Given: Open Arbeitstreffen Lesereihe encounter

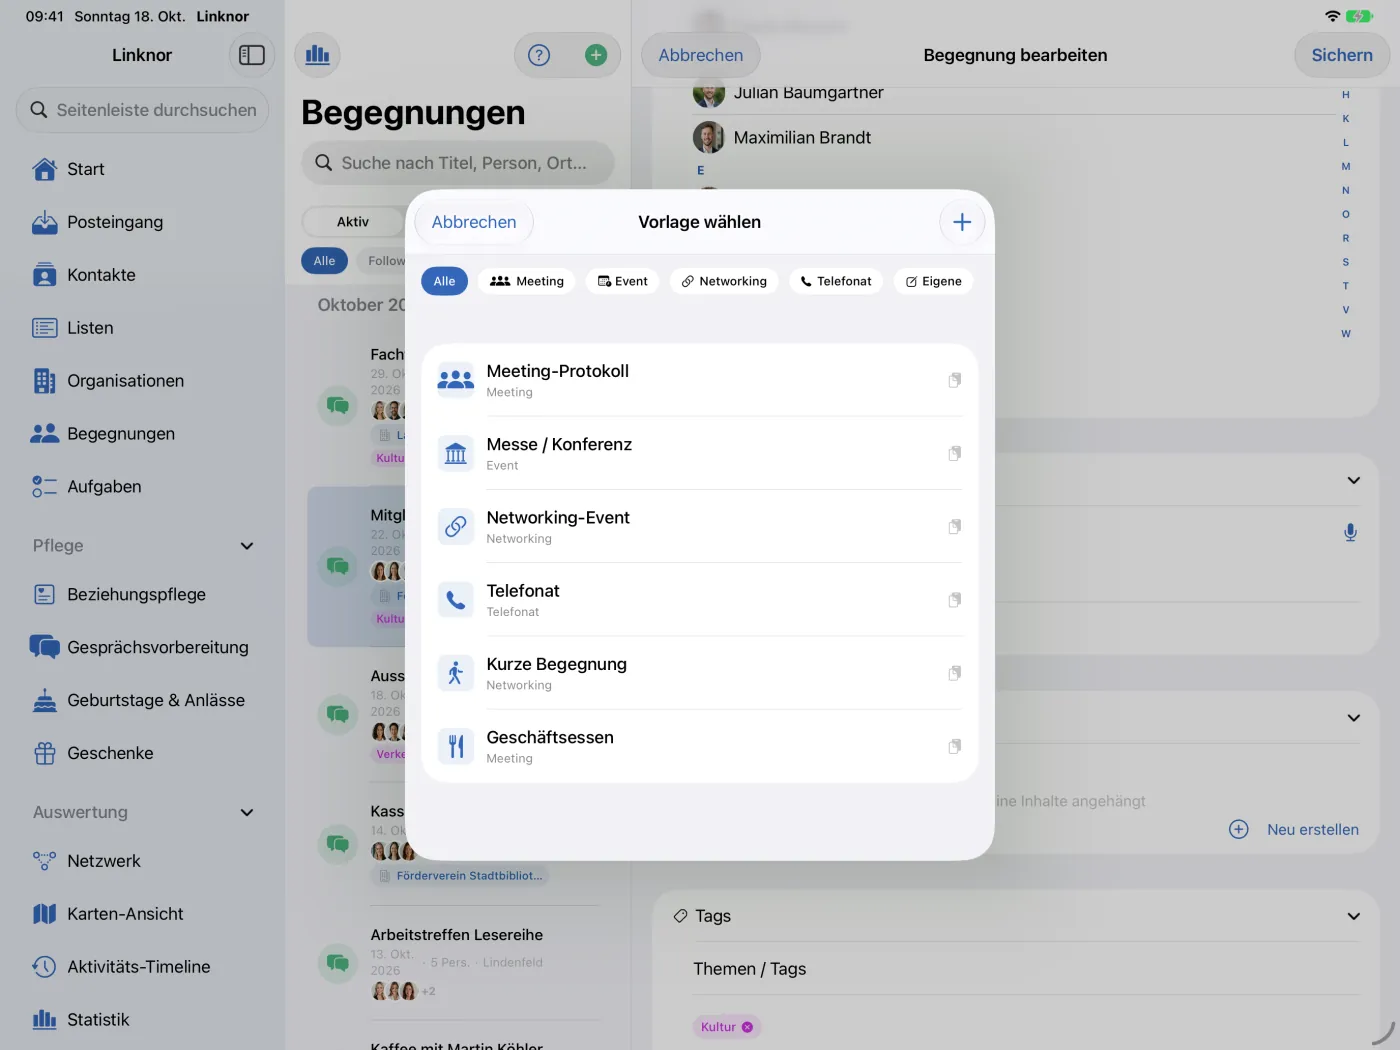Looking at the screenshot, I should 458,963.
